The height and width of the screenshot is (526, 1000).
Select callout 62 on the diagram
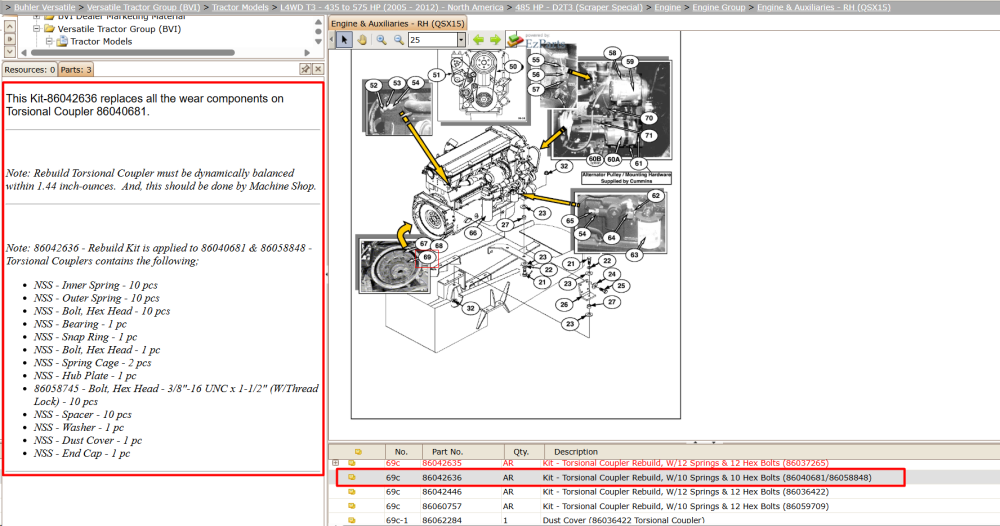click(656, 196)
